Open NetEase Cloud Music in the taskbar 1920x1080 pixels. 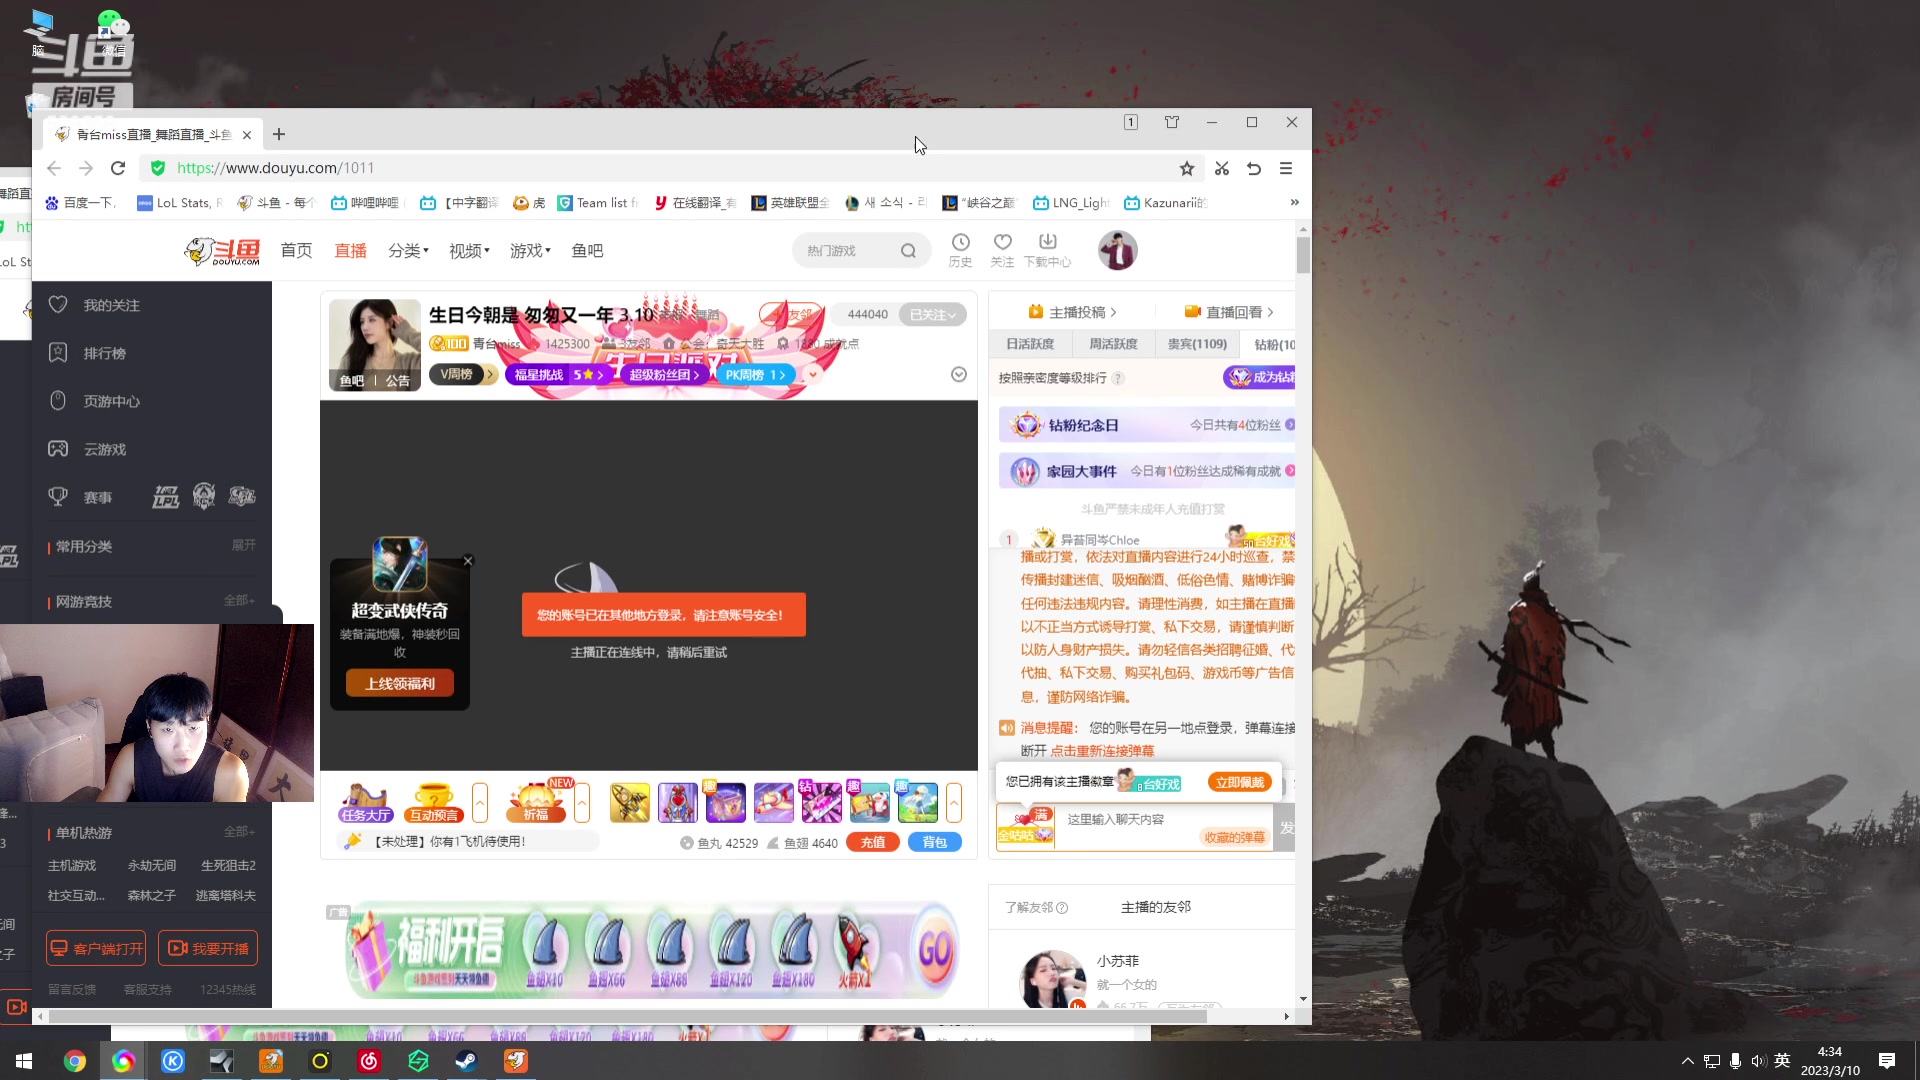[x=369, y=1061]
